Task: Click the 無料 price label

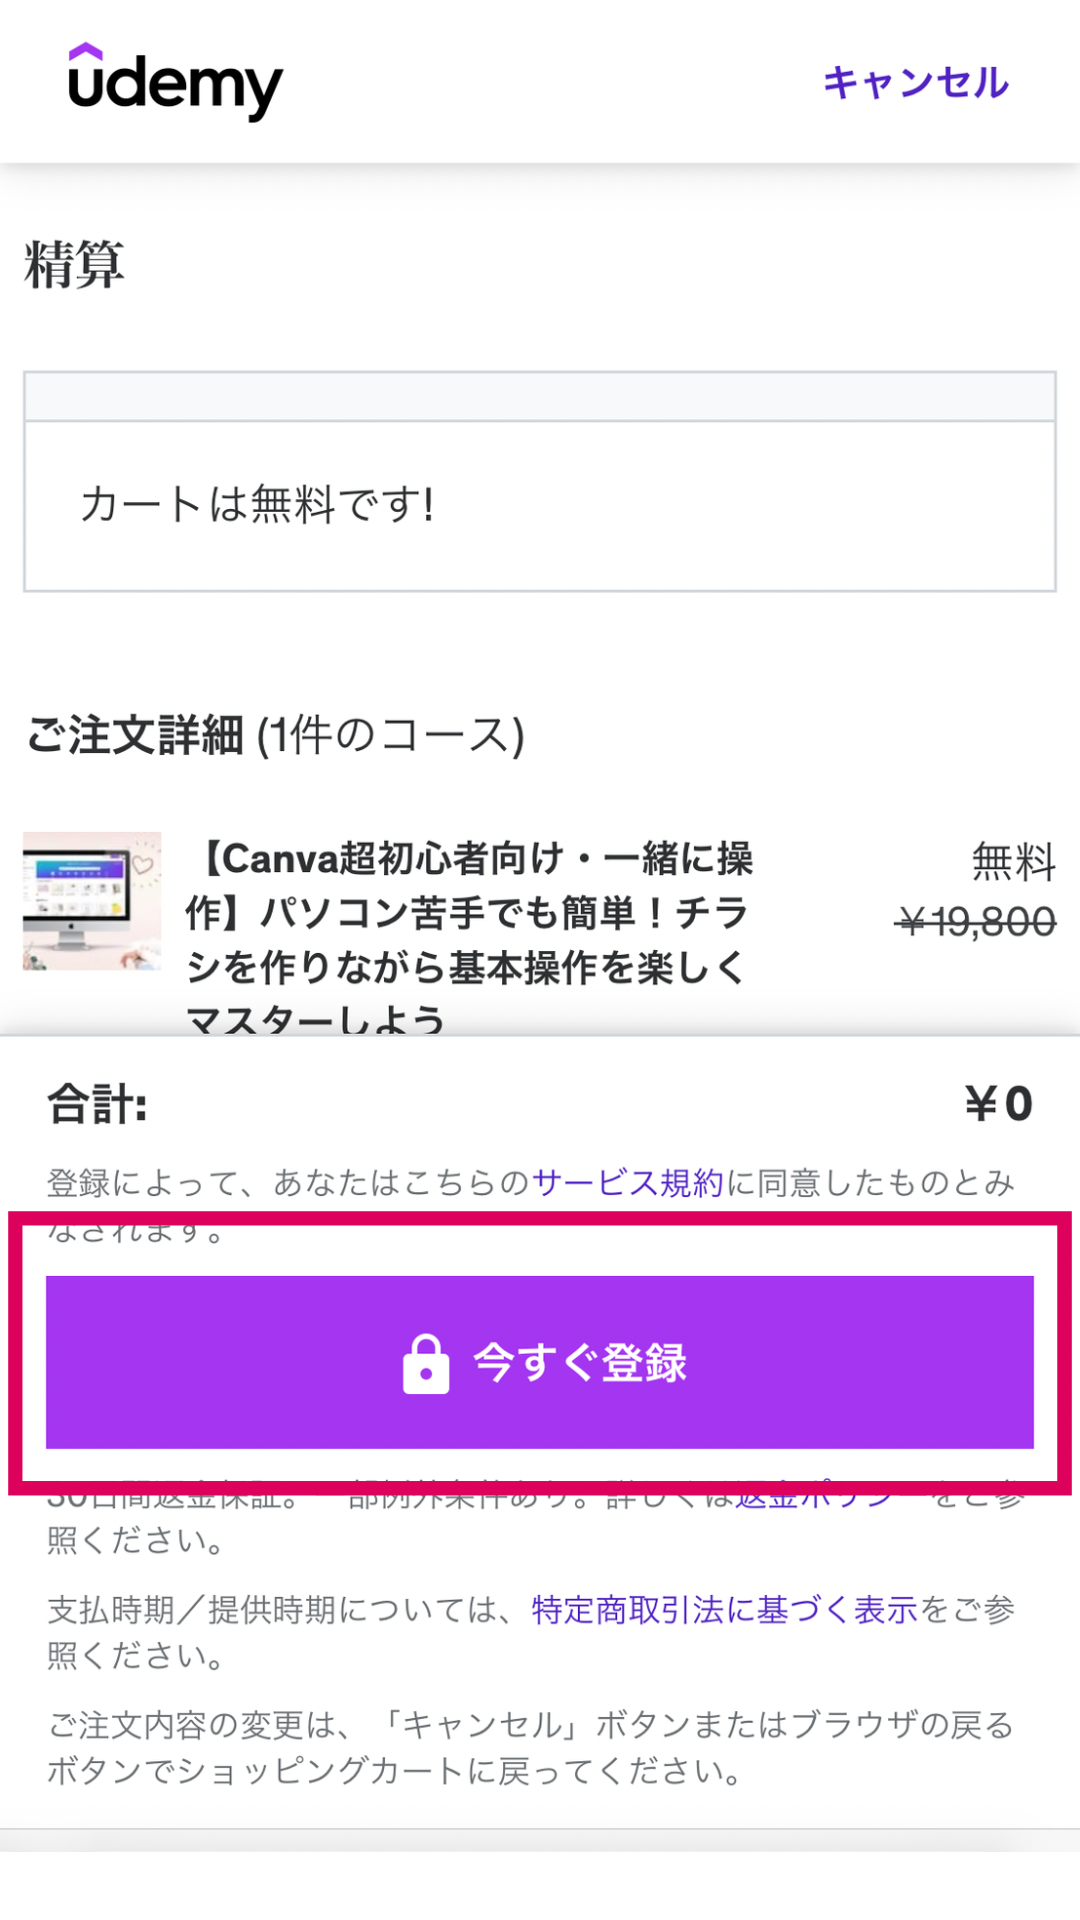Action: tap(1013, 862)
